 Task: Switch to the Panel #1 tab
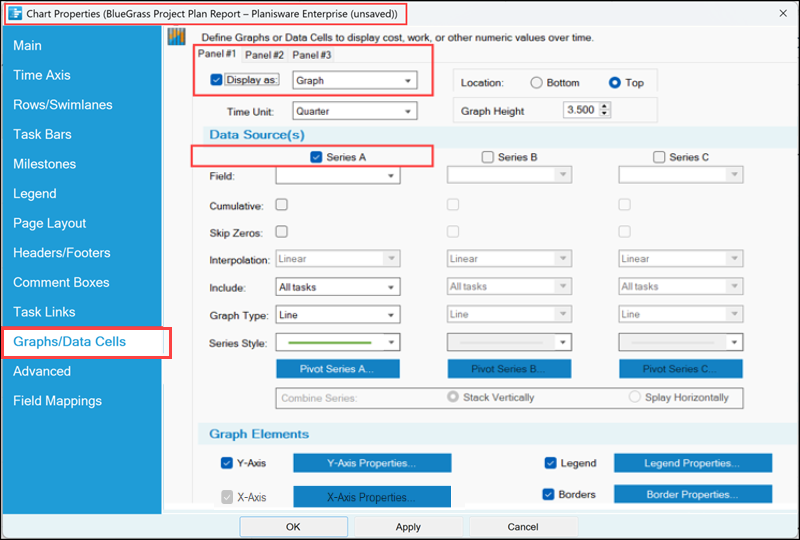pyautogui.click(x=217, y=54)
